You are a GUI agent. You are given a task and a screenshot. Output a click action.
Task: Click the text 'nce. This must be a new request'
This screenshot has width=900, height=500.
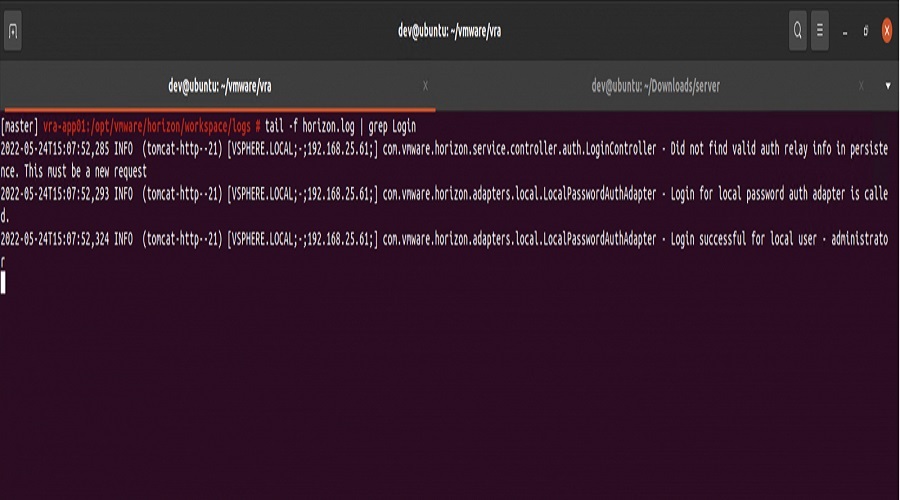pos(73,171)
